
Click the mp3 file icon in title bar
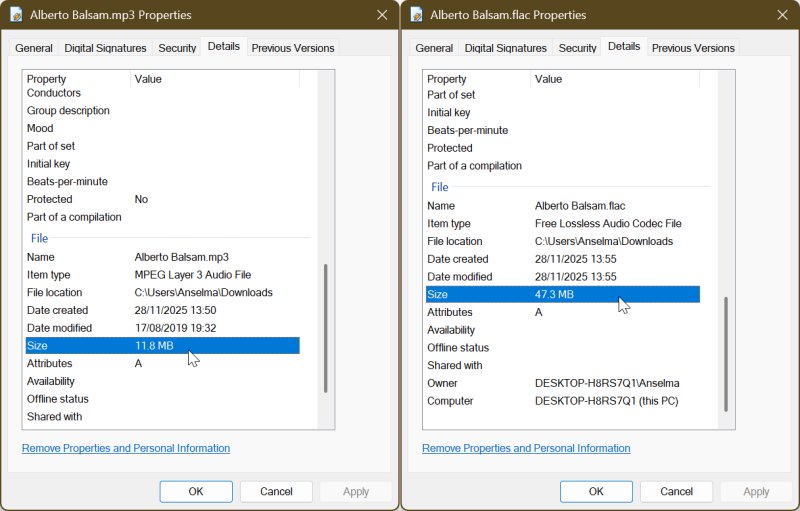coord(16,15)
